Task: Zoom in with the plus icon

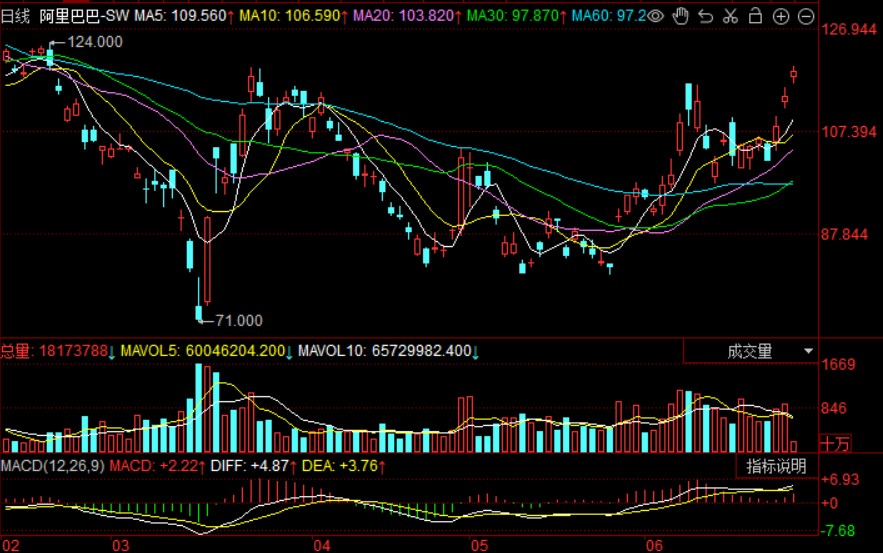Action: point(781,16)
